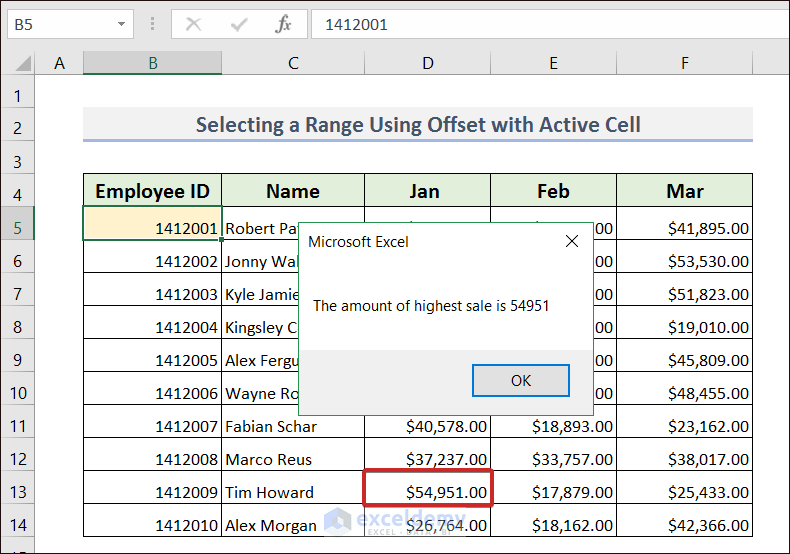
Task: Click the name cell Fabian Schar
Action: (293, 422)
